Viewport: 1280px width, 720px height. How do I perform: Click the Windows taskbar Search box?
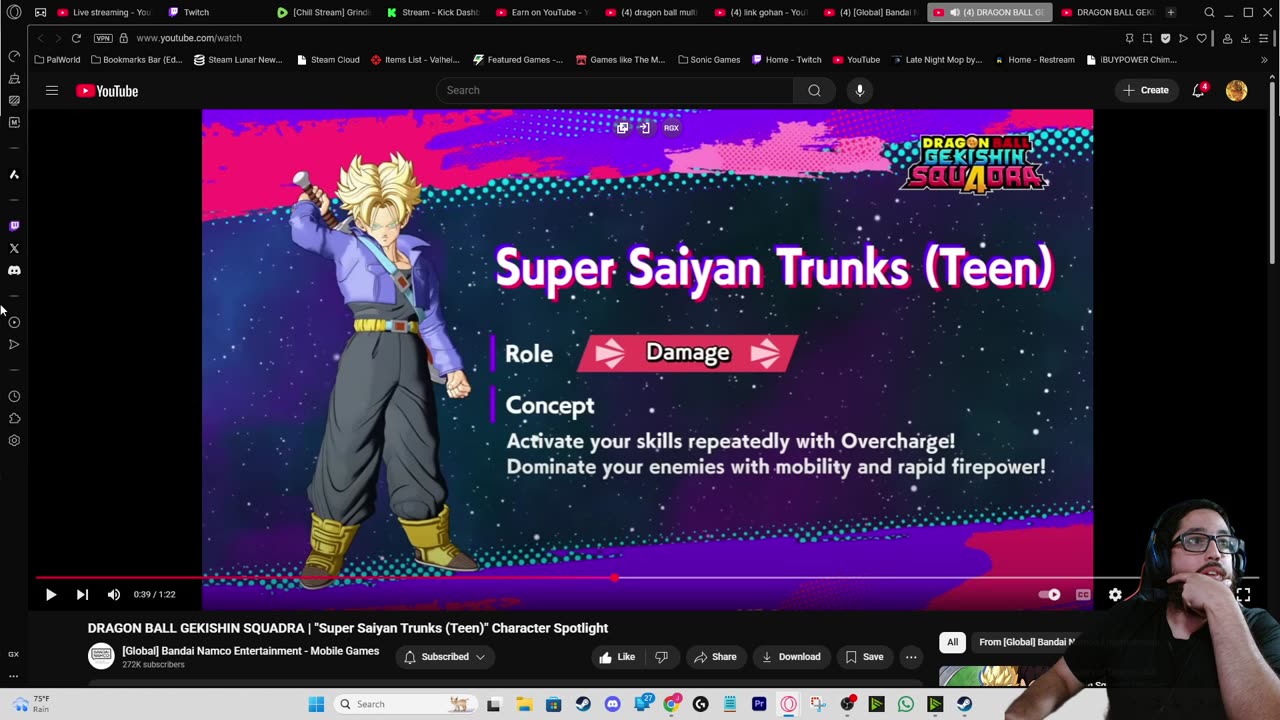(406, 704)
